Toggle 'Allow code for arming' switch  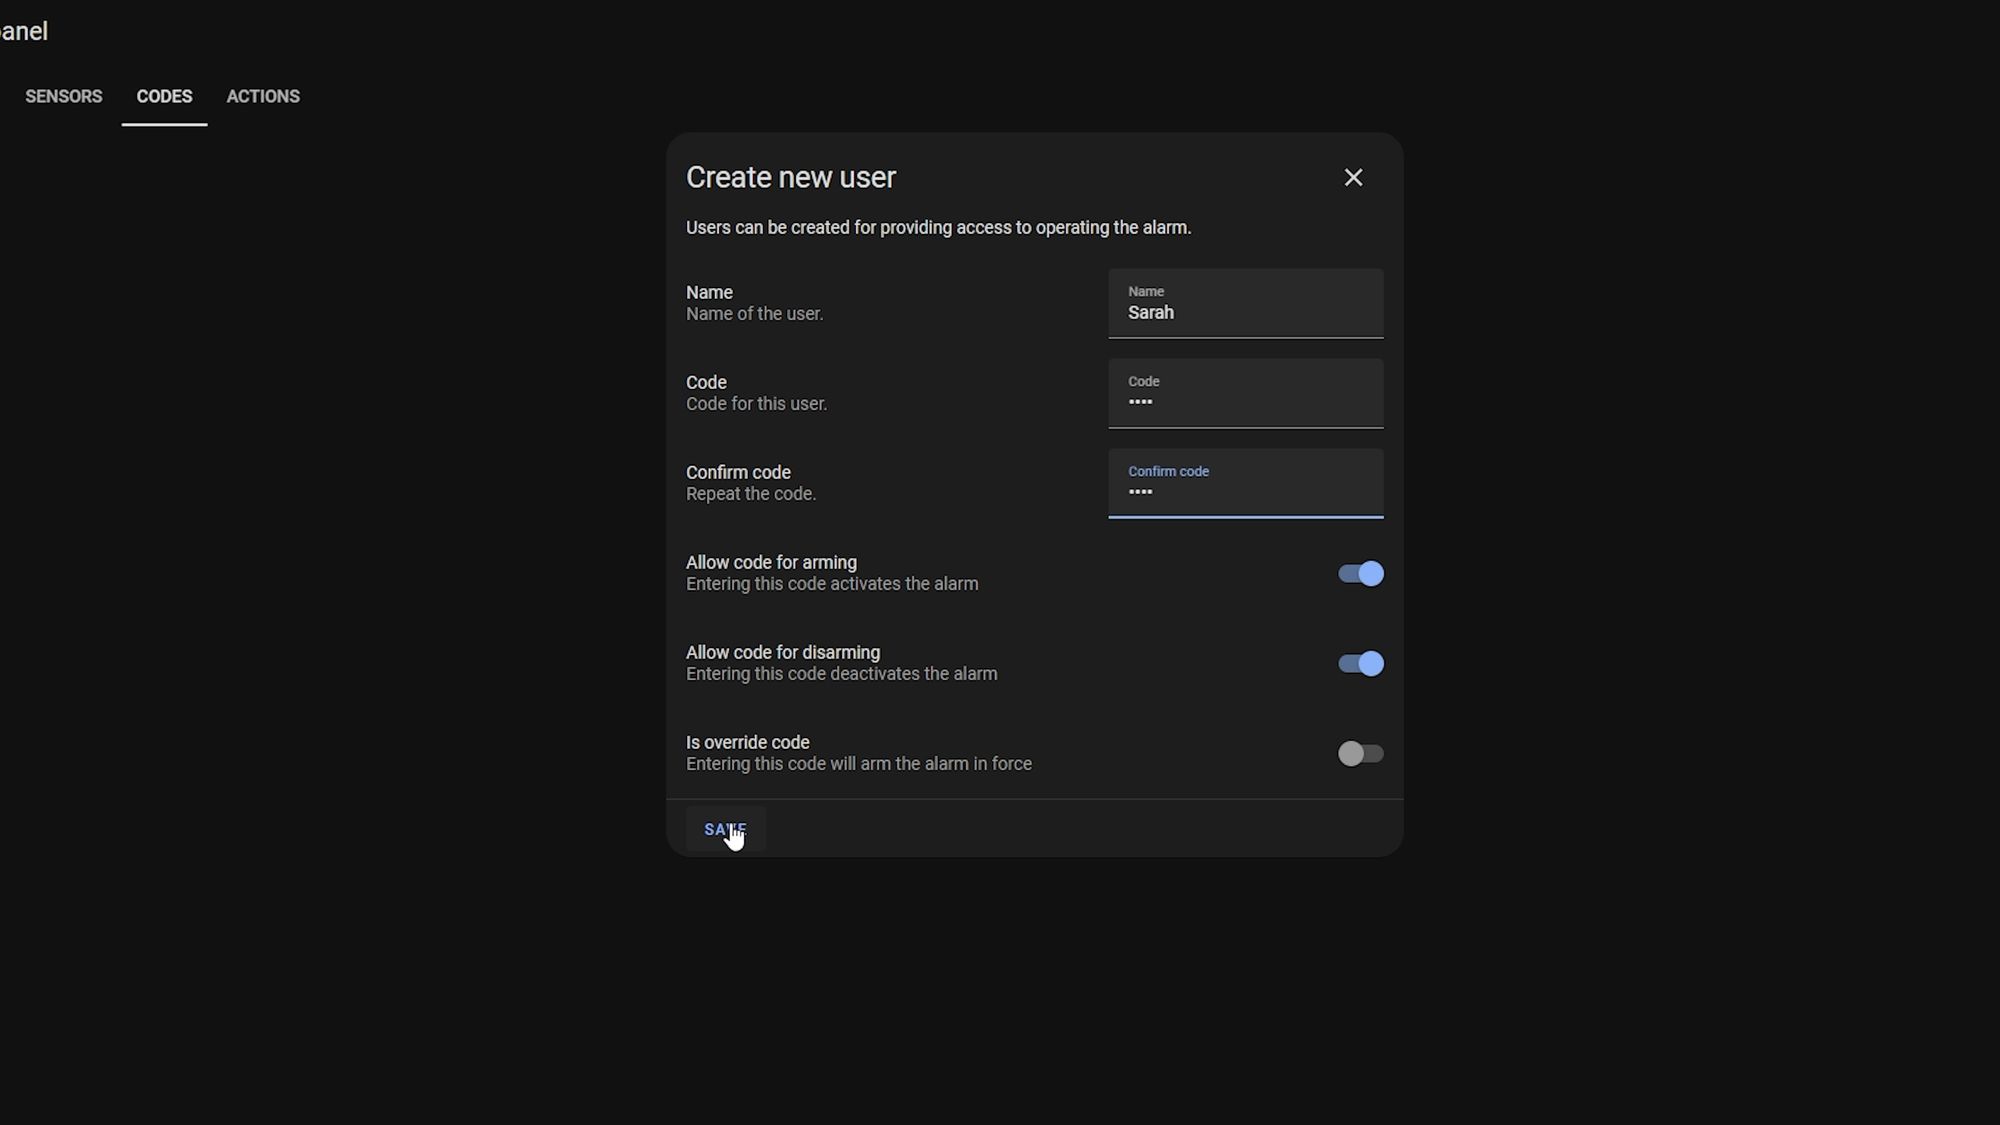pos(1361,573)
